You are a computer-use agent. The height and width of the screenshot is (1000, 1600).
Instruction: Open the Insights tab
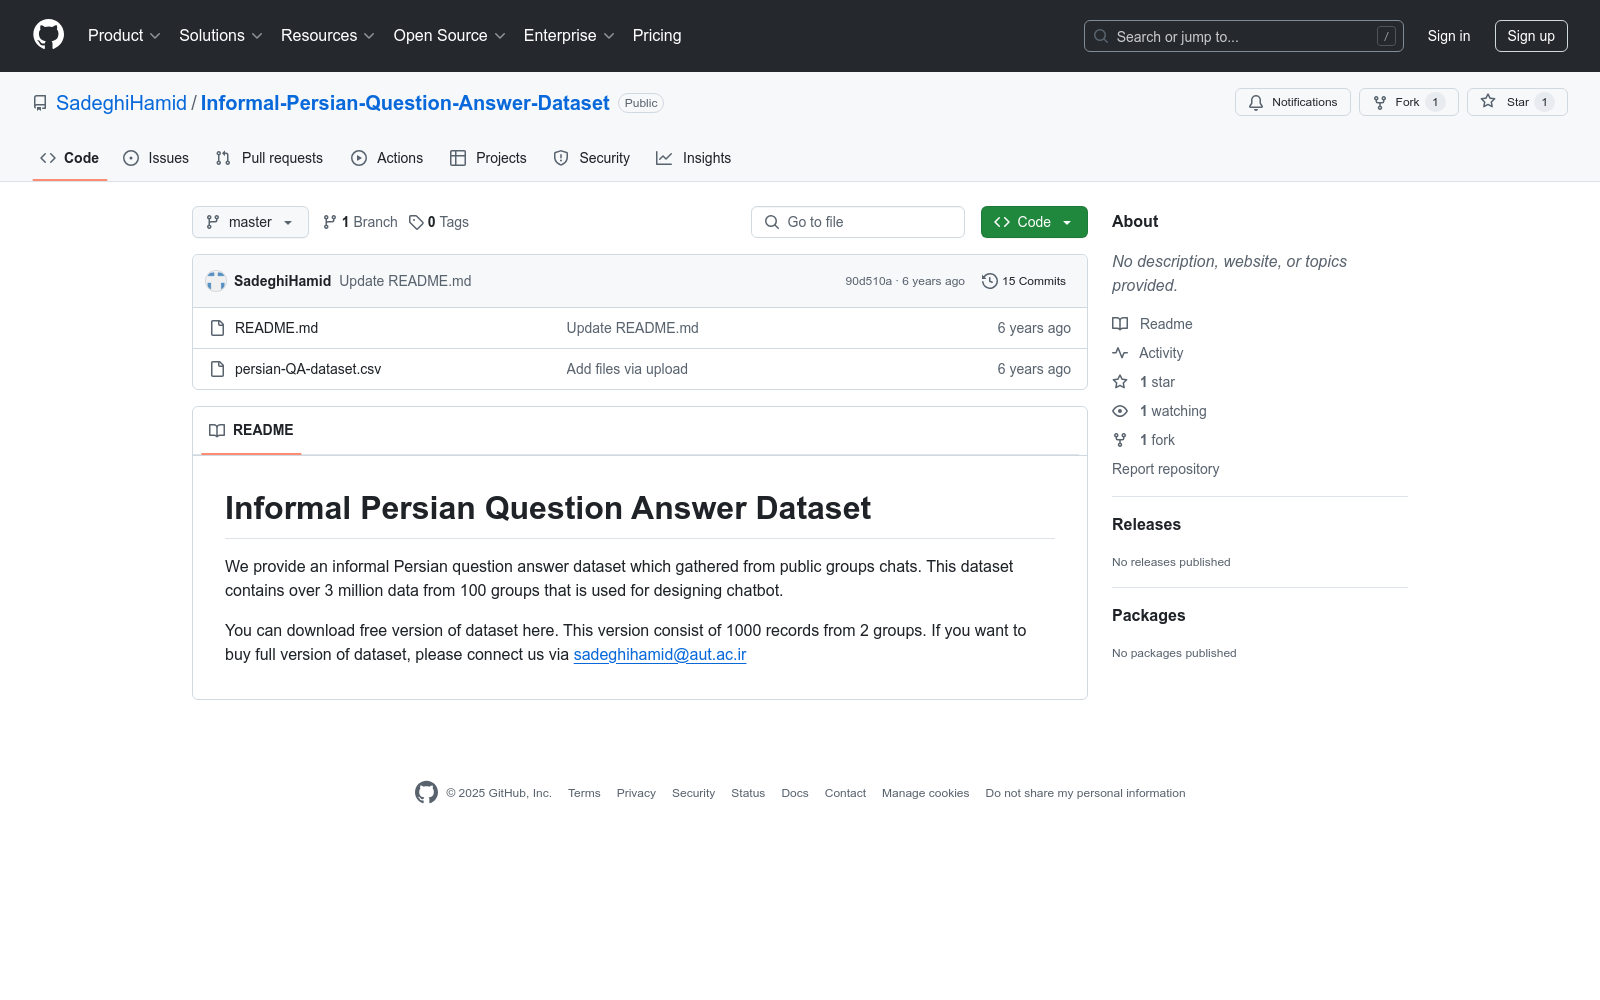point(694,158)
